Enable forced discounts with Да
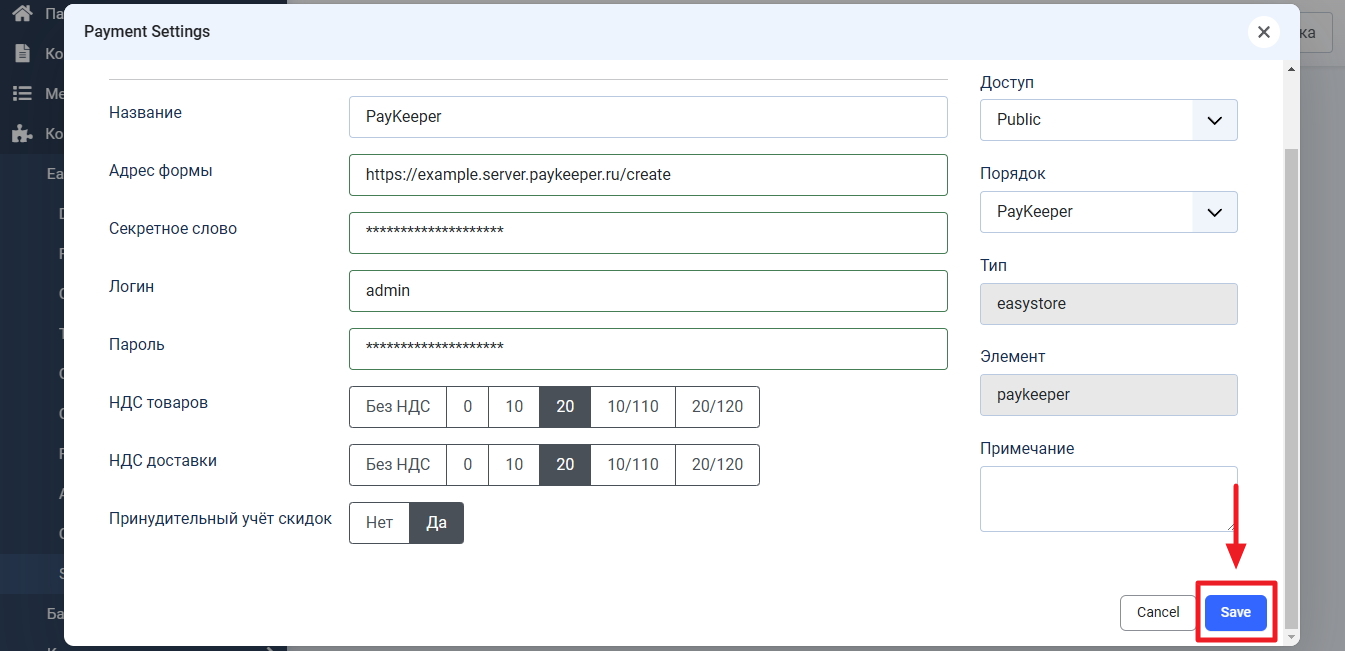This screenshot has width=1345, height=651. pyautogui.click(x=437, y=523)
